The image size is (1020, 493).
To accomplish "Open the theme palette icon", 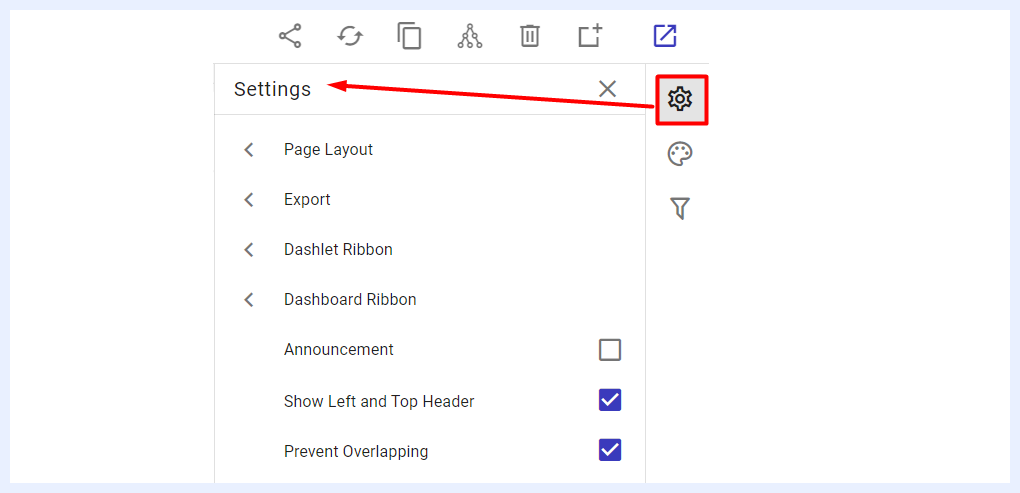I will [680, 155].
